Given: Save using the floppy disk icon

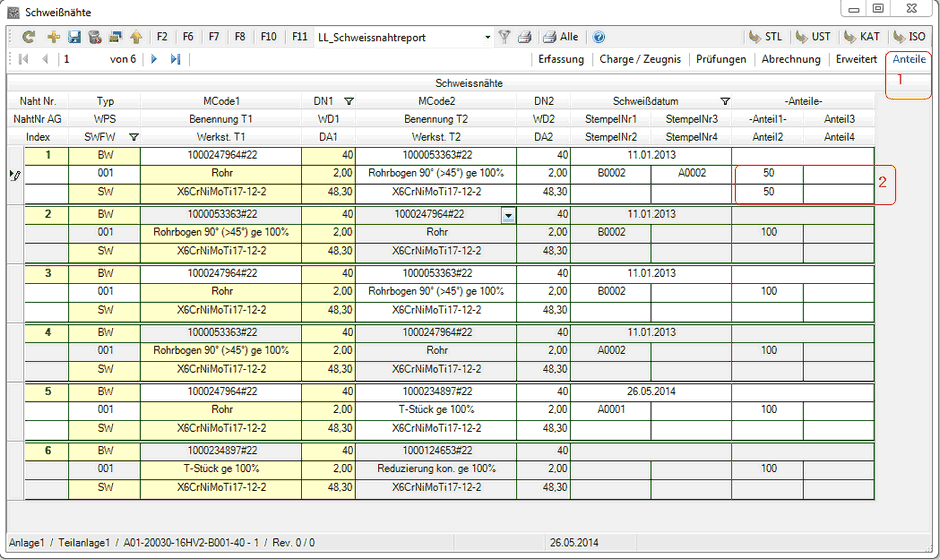Looking at the screenshot, I should point(74,37).
